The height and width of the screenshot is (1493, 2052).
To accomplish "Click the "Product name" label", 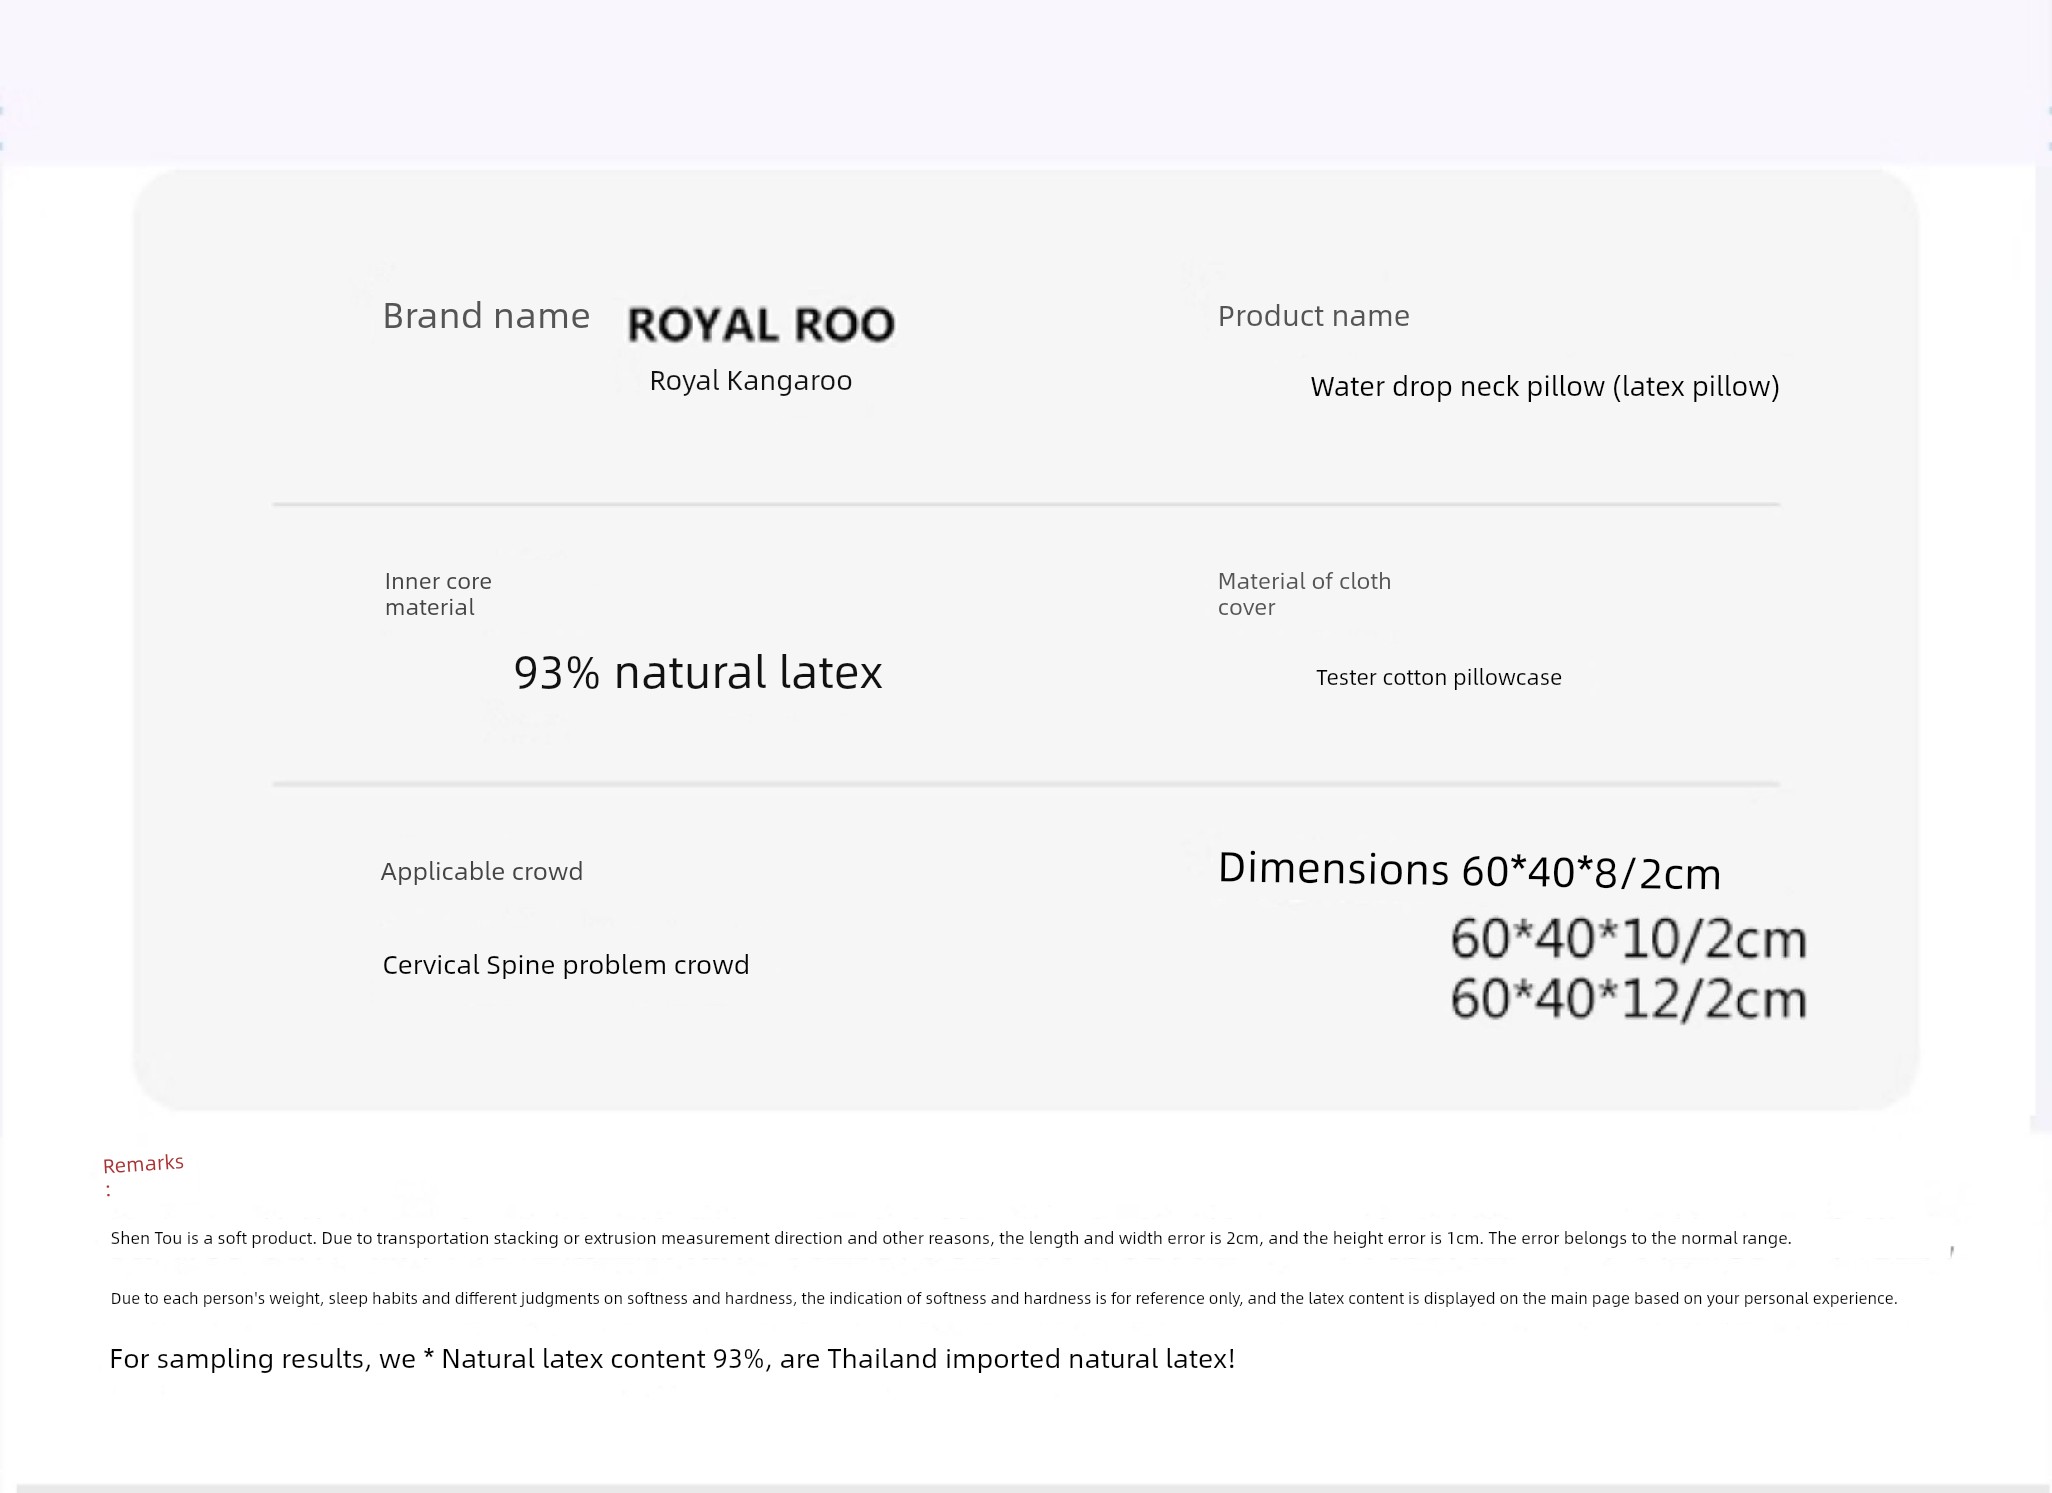I will (x=1313, y=316).
